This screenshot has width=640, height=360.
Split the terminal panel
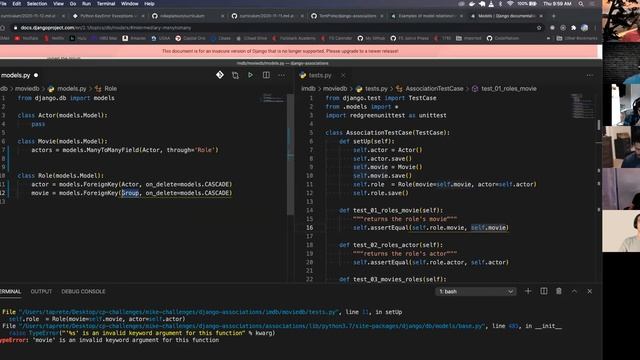[x=544, y=291]
